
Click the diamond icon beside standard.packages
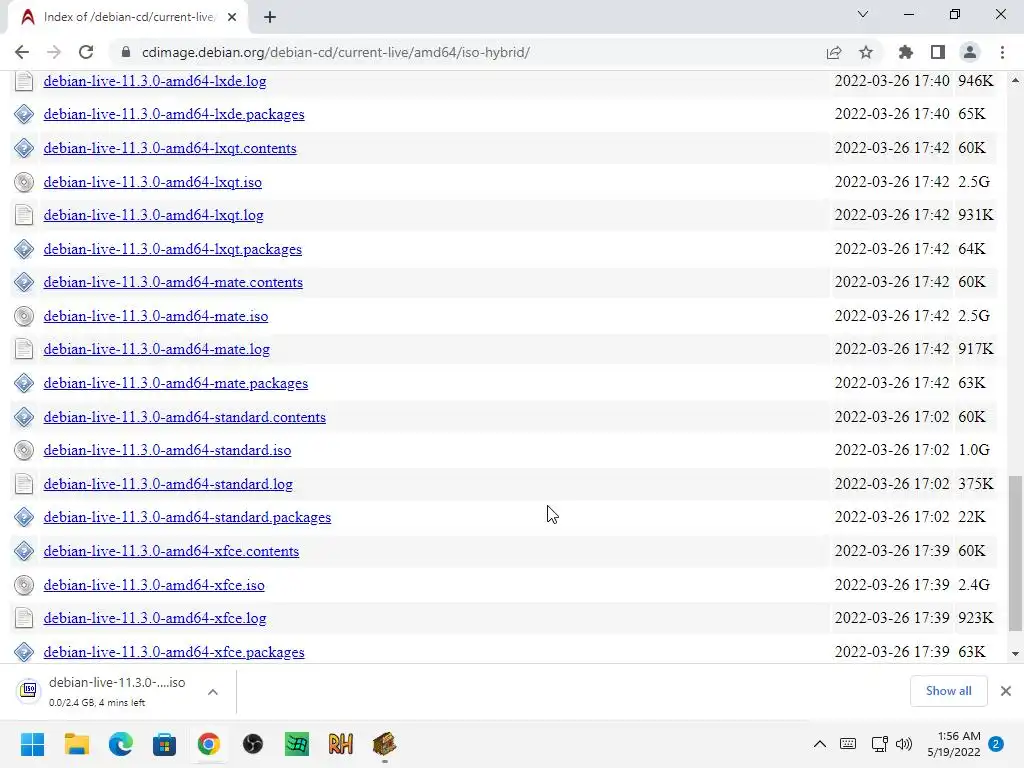point(24,517)
